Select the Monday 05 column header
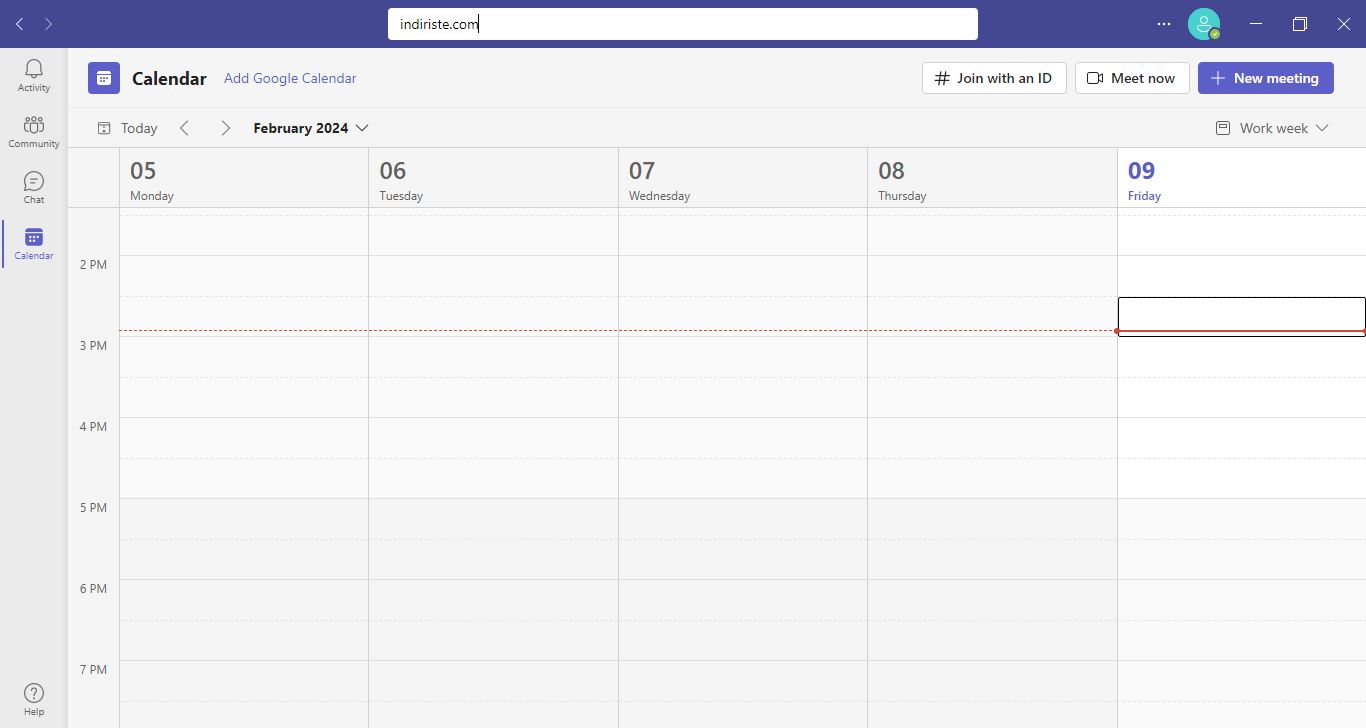1366x728 pixels. click(x=244, y=179)
